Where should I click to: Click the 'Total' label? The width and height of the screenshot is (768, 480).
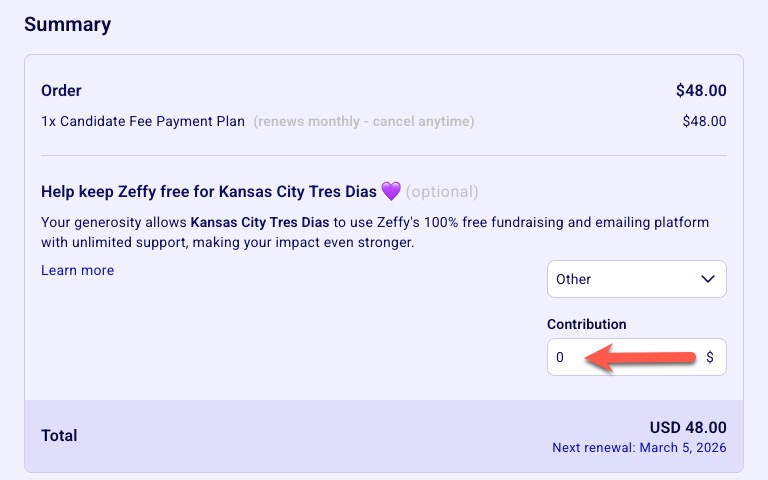point(59,435)
